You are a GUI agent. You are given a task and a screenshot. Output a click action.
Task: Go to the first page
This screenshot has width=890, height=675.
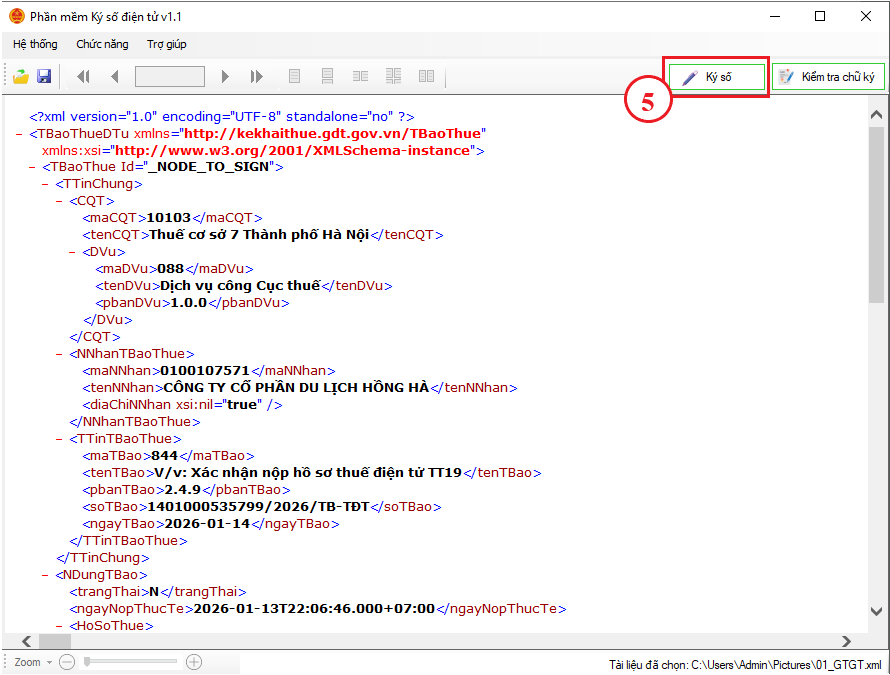(x=83, y=76)
